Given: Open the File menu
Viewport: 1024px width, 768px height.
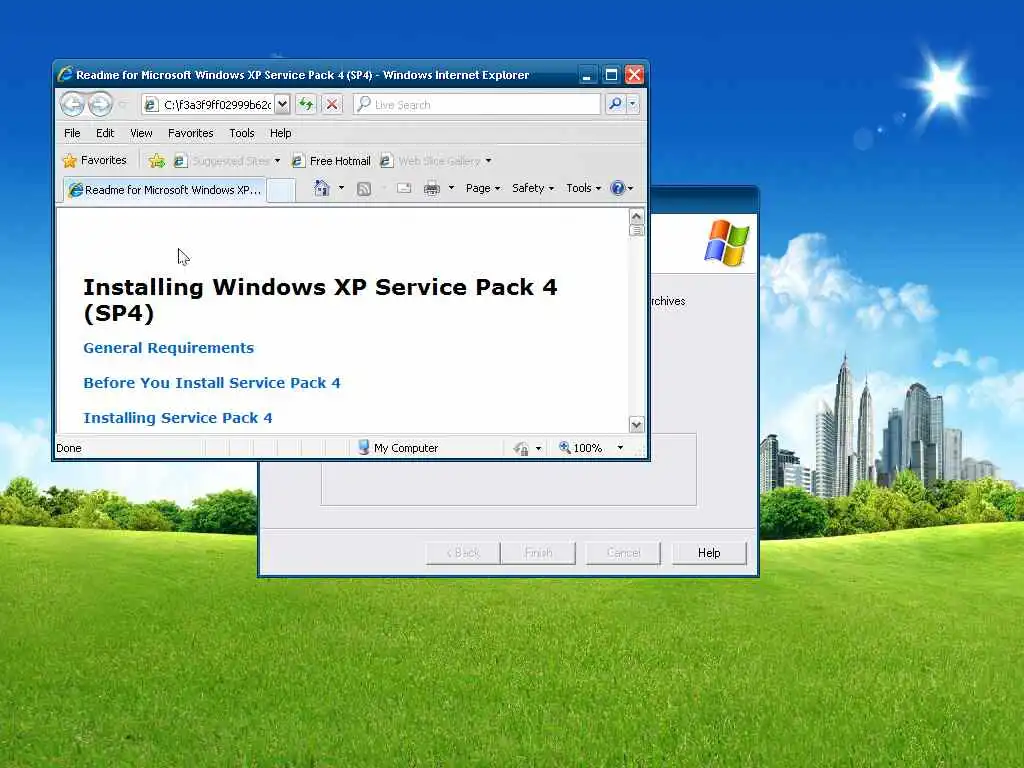Looking at the screenshot, I should [72, 133].
